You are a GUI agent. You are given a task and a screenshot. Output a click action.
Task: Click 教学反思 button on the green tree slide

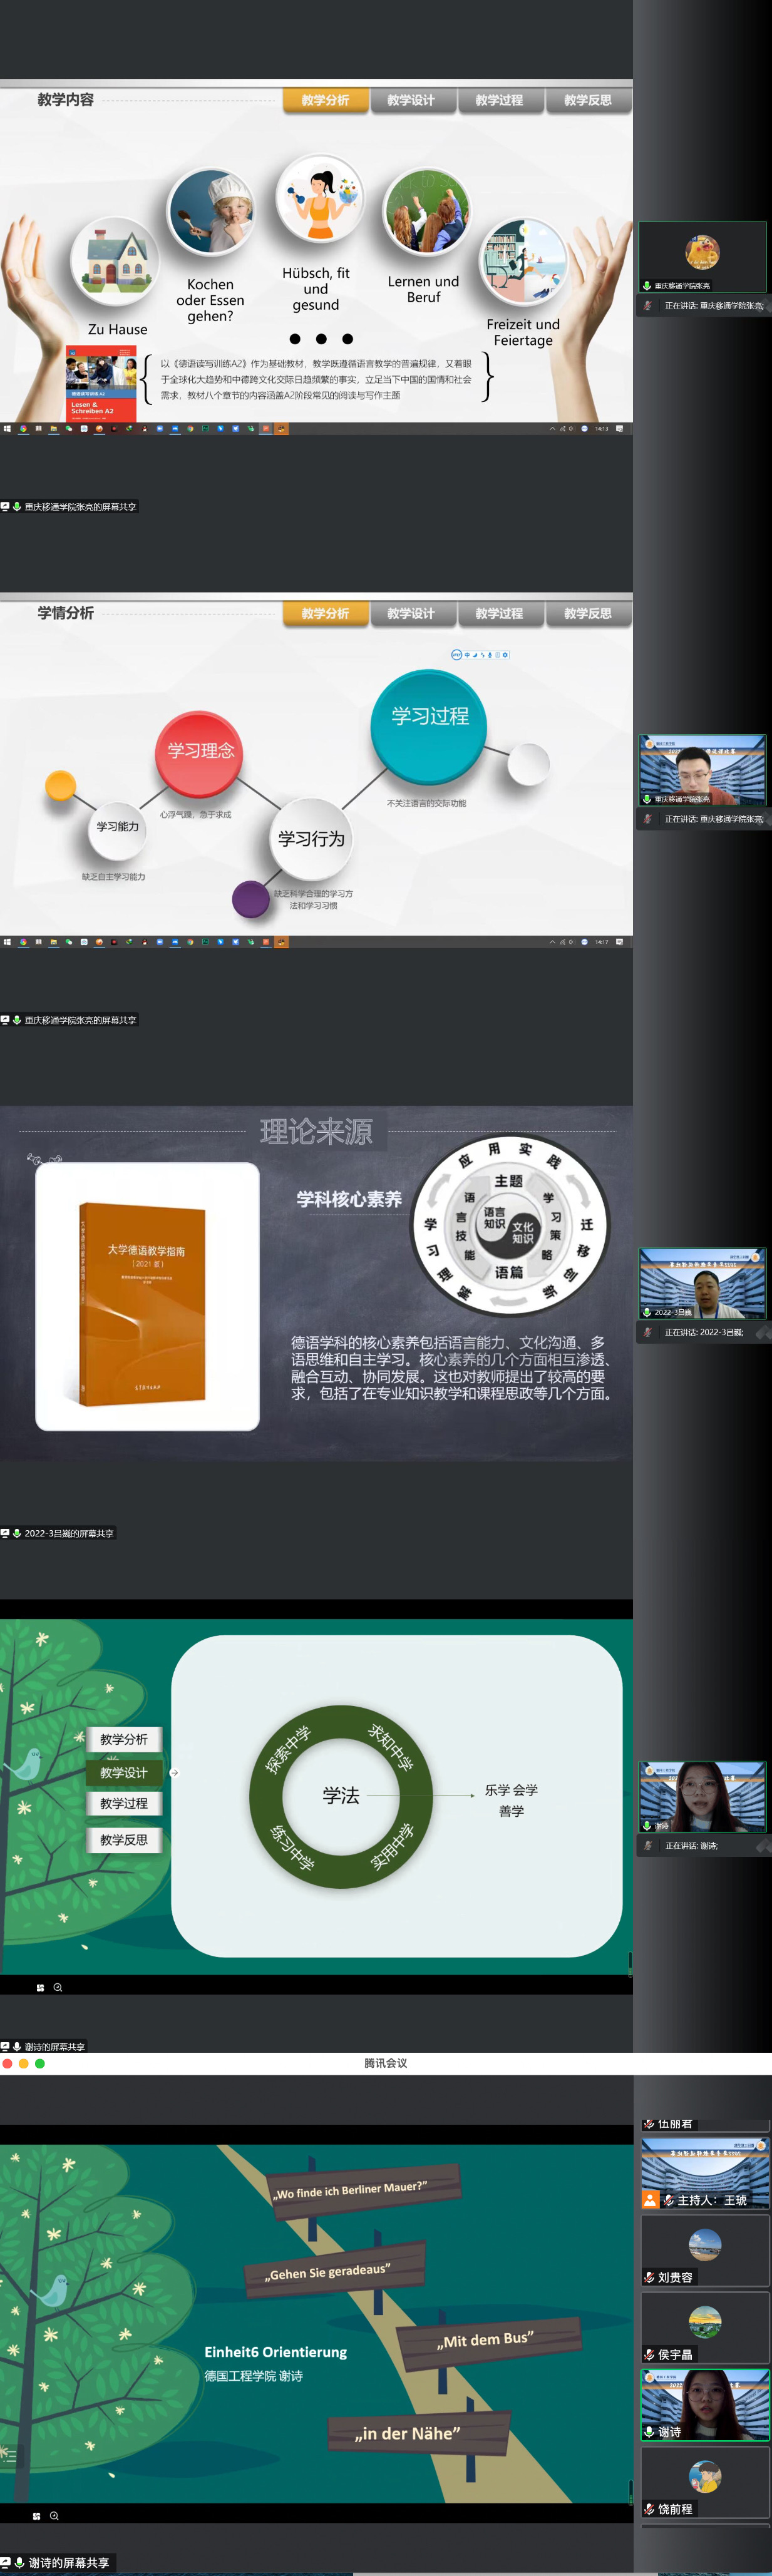(x=124, y=1839)
